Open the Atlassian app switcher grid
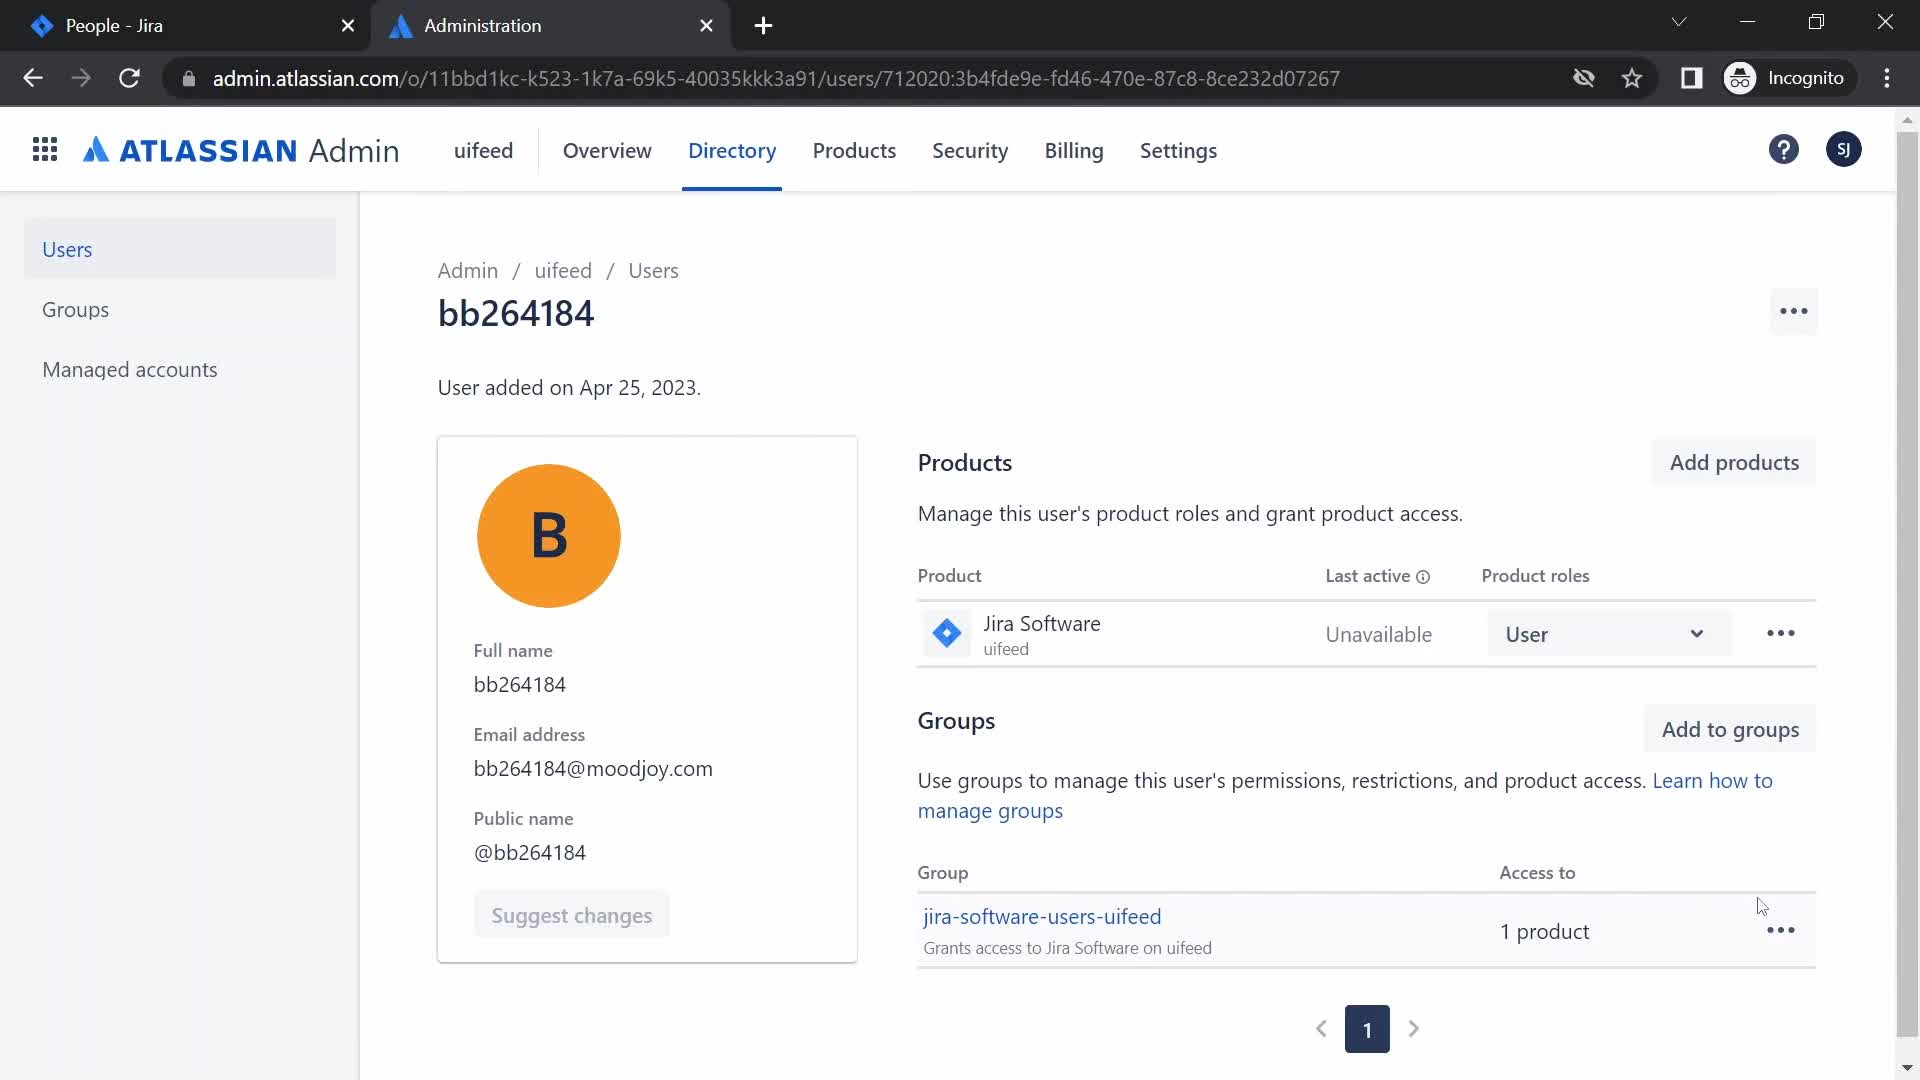This screenshot has height=1080, width=1920. 45,150
